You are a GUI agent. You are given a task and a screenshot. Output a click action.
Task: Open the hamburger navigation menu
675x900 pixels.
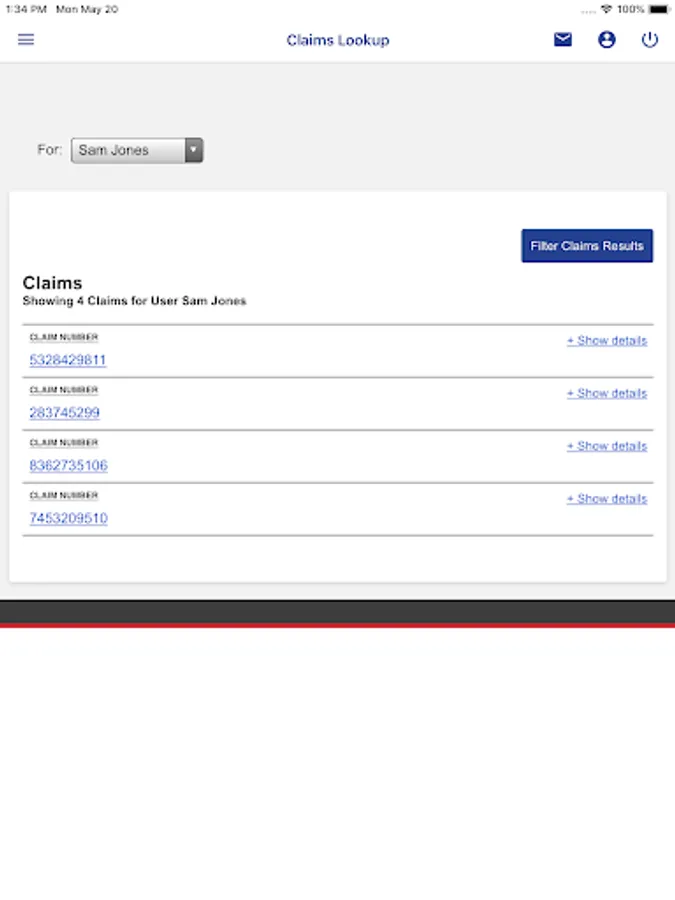tap(26, 40)
